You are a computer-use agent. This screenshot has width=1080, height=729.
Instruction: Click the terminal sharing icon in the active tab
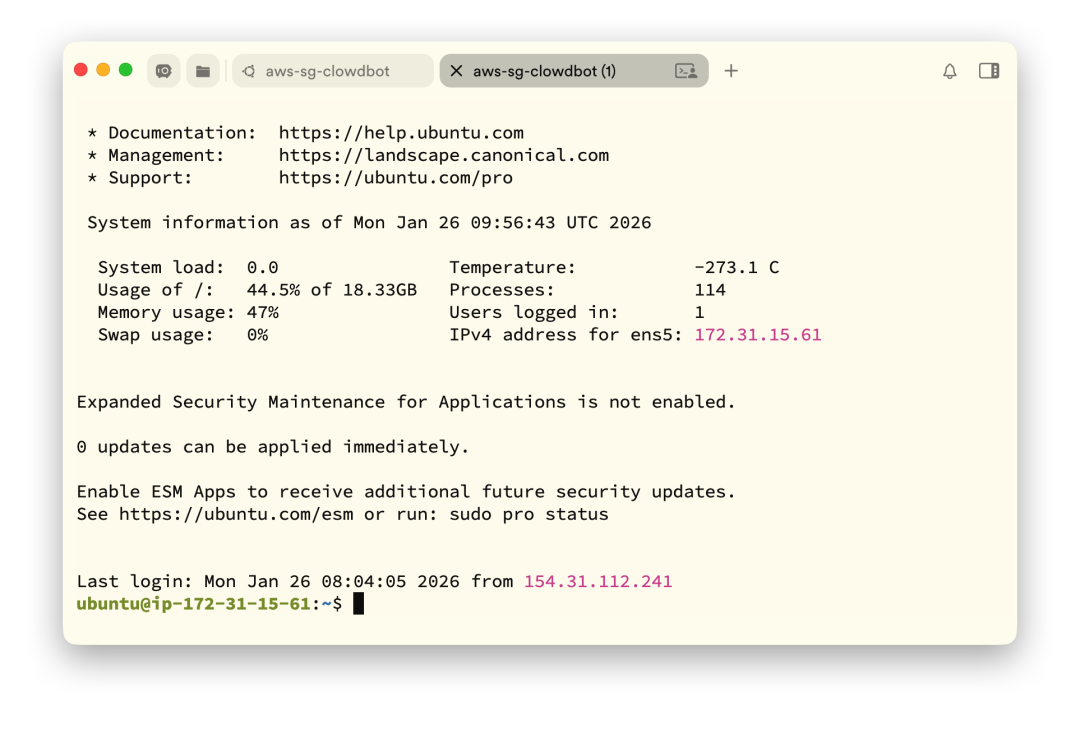click(x=686, y=71)
